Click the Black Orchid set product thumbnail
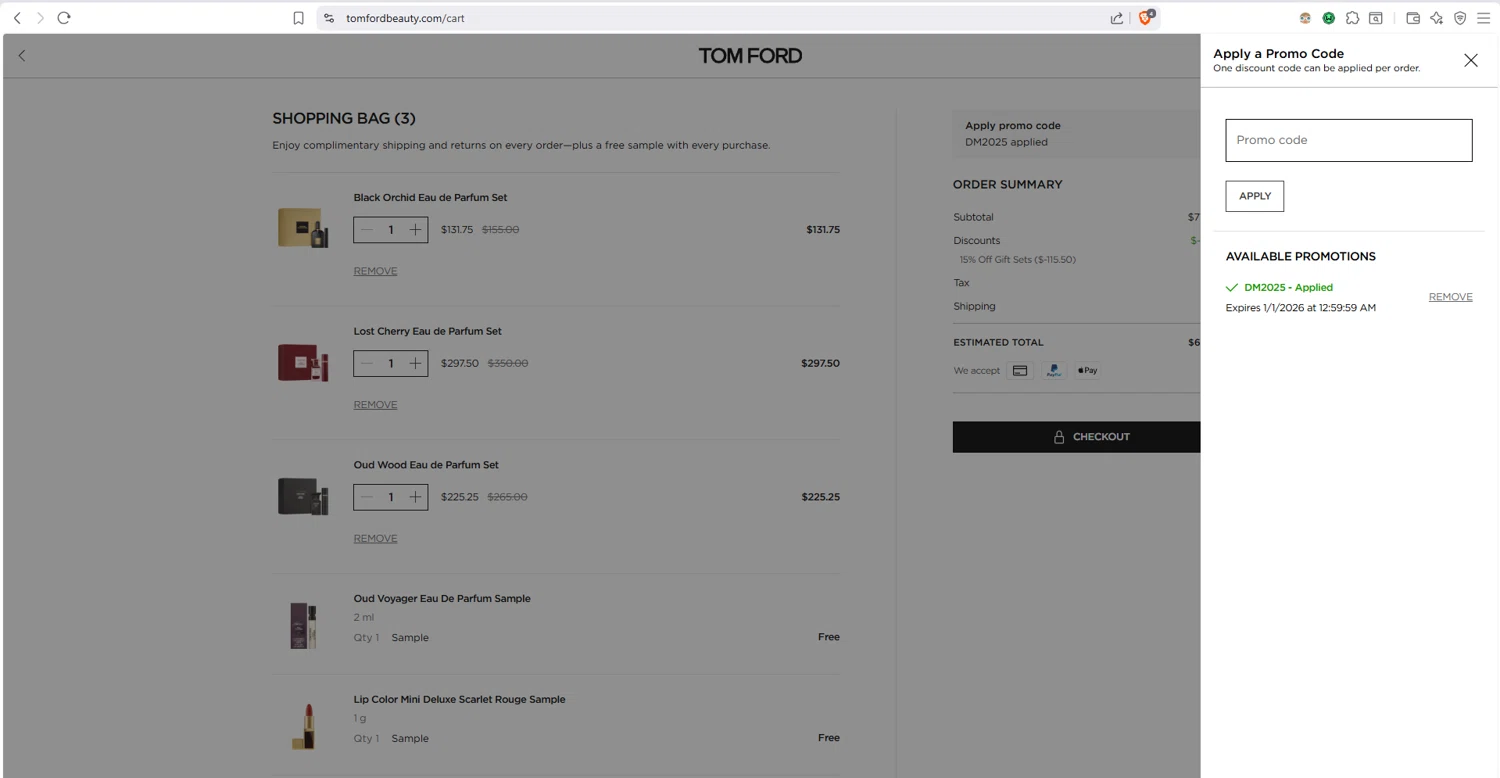The height and width of the screenshot is (778, 1500). coord(303,228)
